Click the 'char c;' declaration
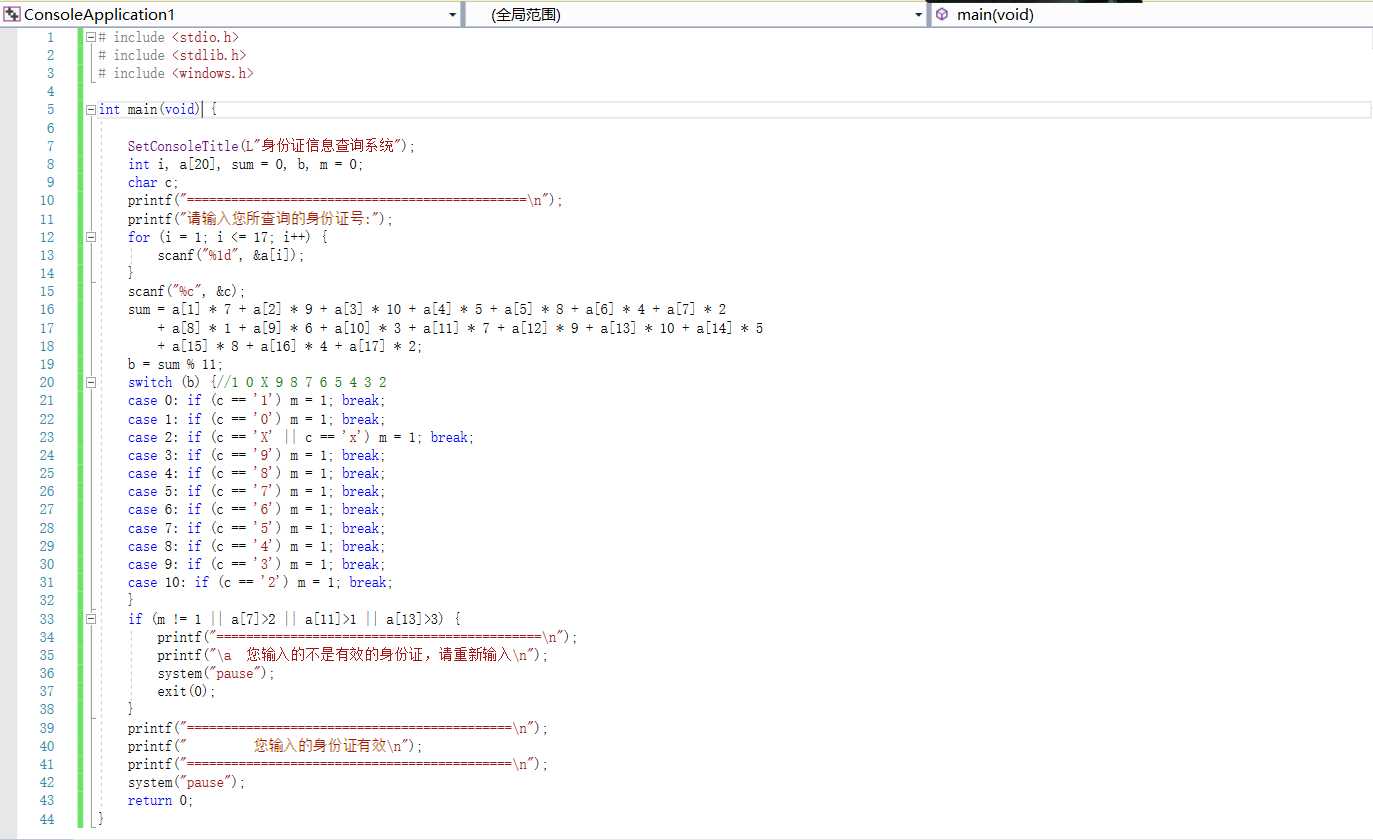 click(153, 182)
